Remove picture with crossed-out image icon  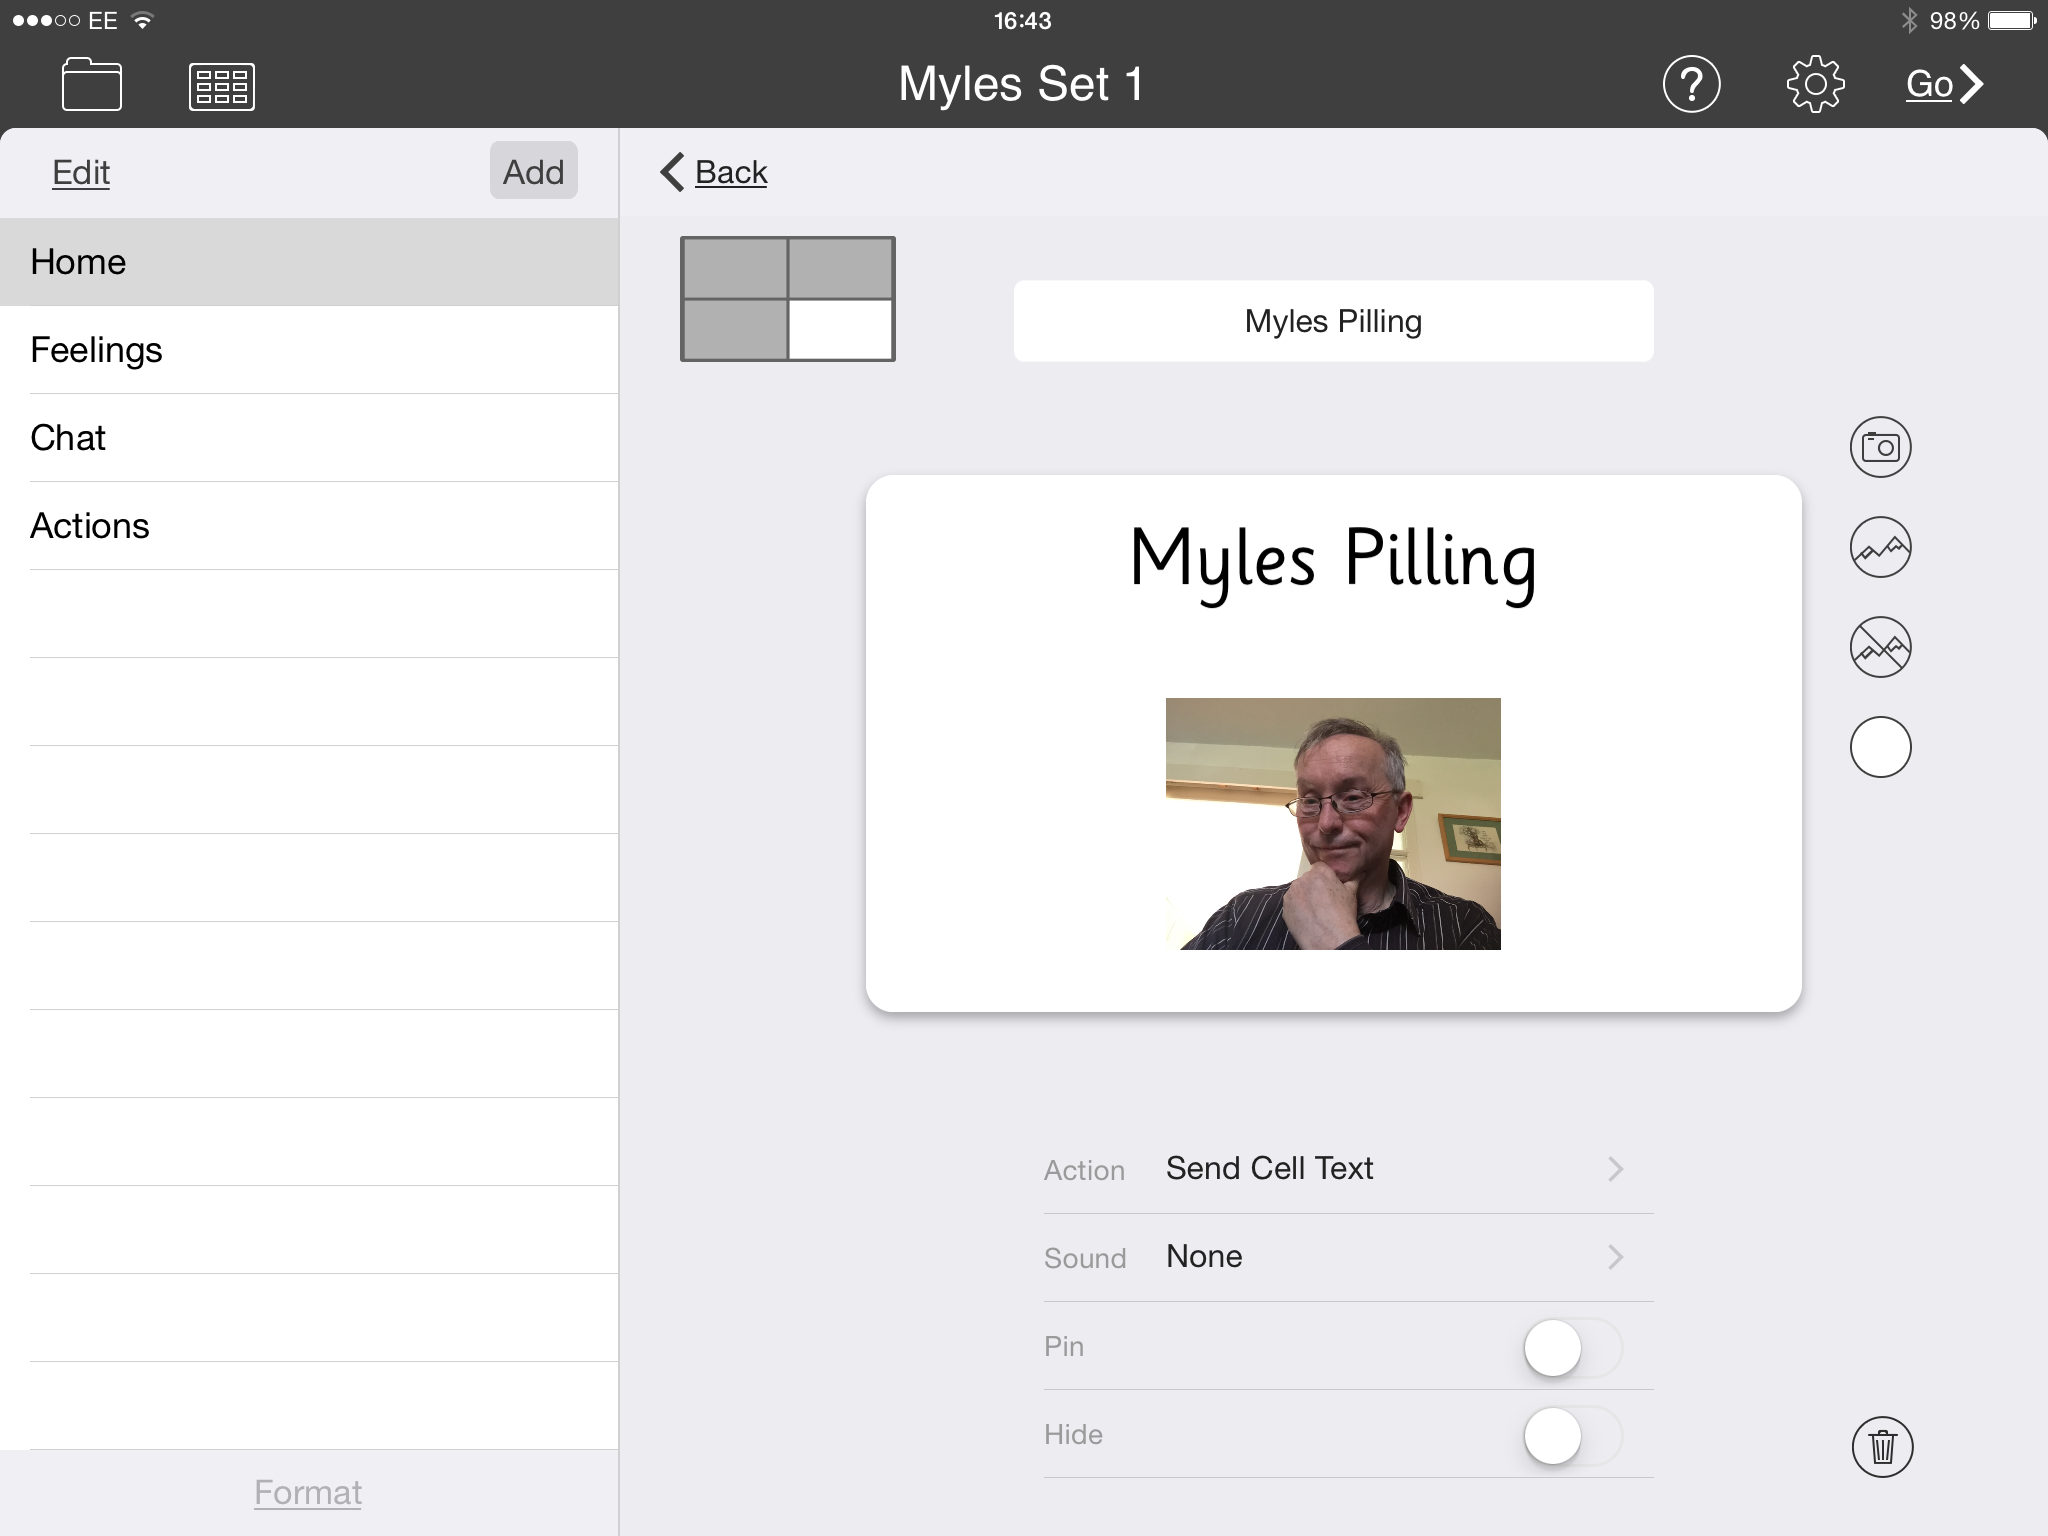tap(1880, 647)
